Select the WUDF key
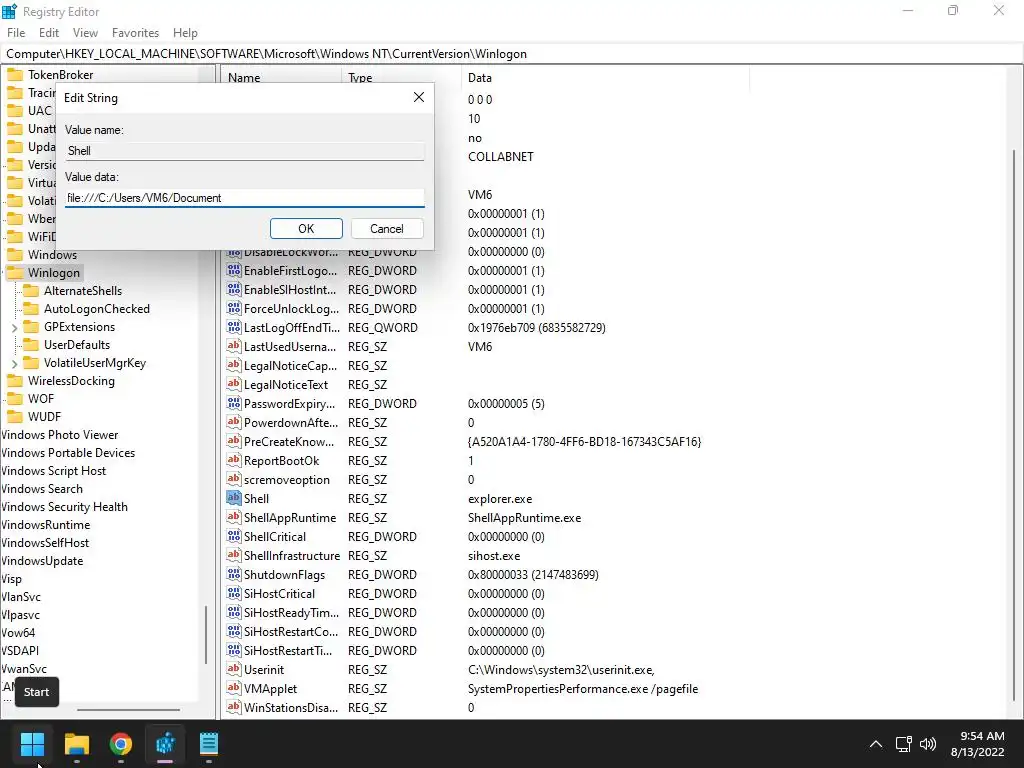1024x768 pixels. point(44,417)
